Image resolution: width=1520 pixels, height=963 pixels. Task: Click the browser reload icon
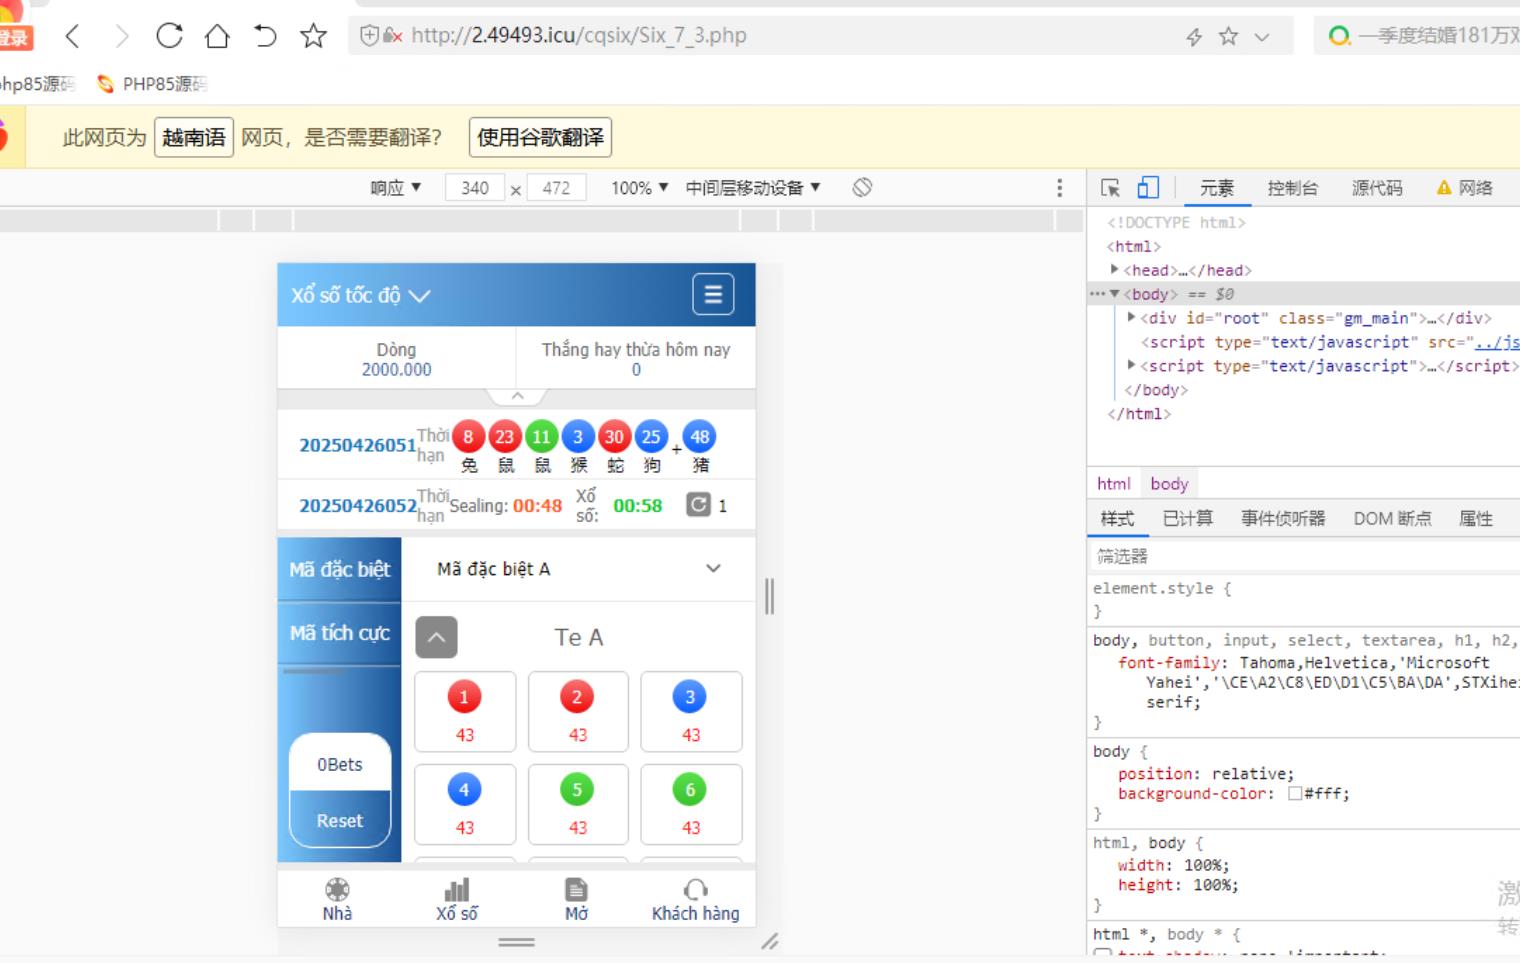[169, 36]
